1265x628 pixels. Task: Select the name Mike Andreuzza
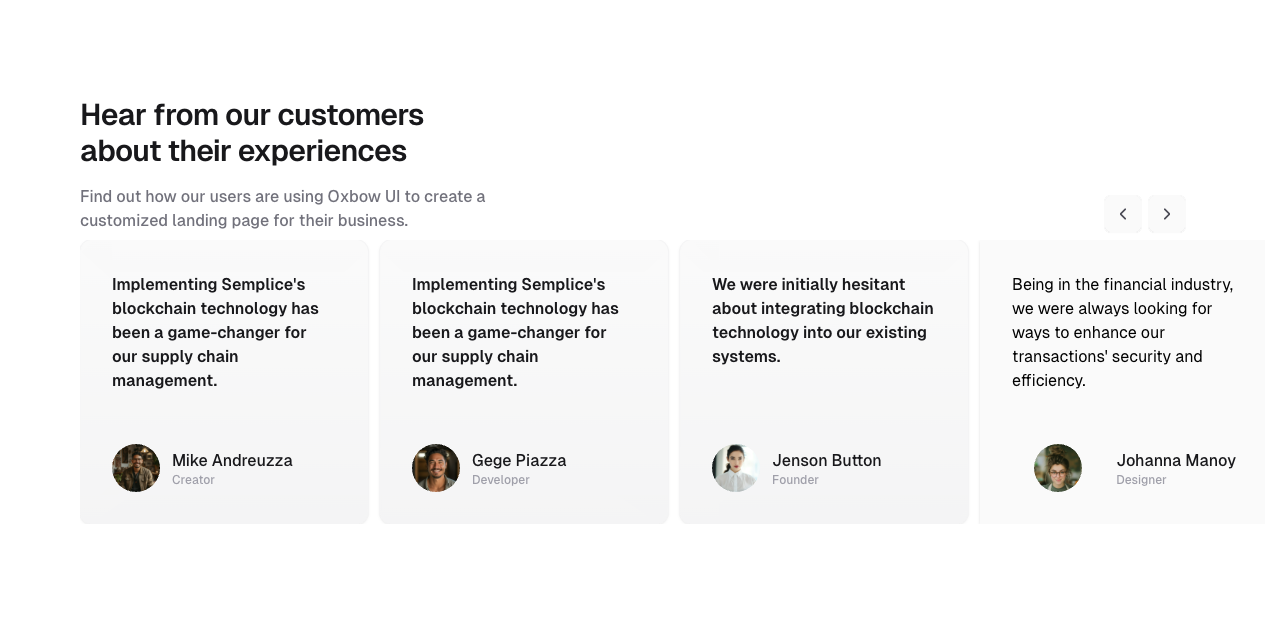(x=232, y=461)
